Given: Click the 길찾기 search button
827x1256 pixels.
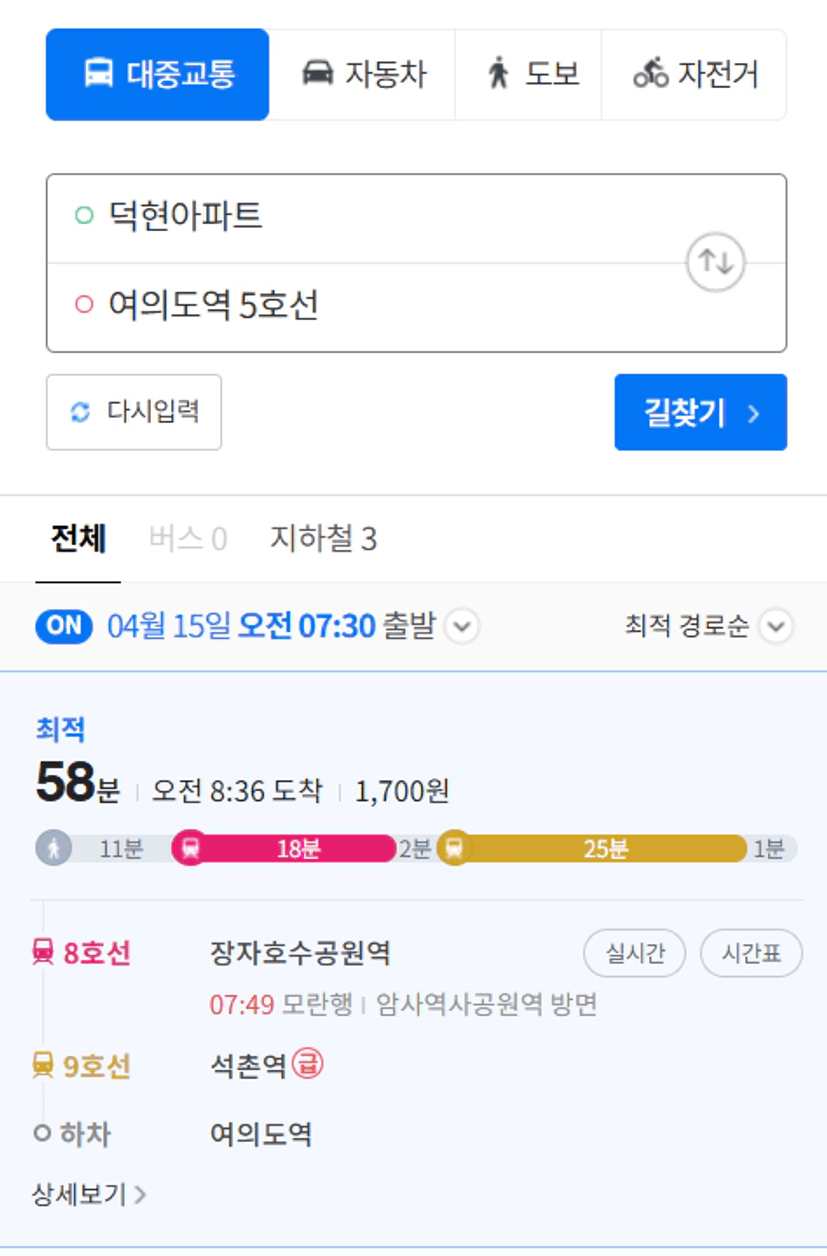Looking at the screenshot, I should [701, 412].
